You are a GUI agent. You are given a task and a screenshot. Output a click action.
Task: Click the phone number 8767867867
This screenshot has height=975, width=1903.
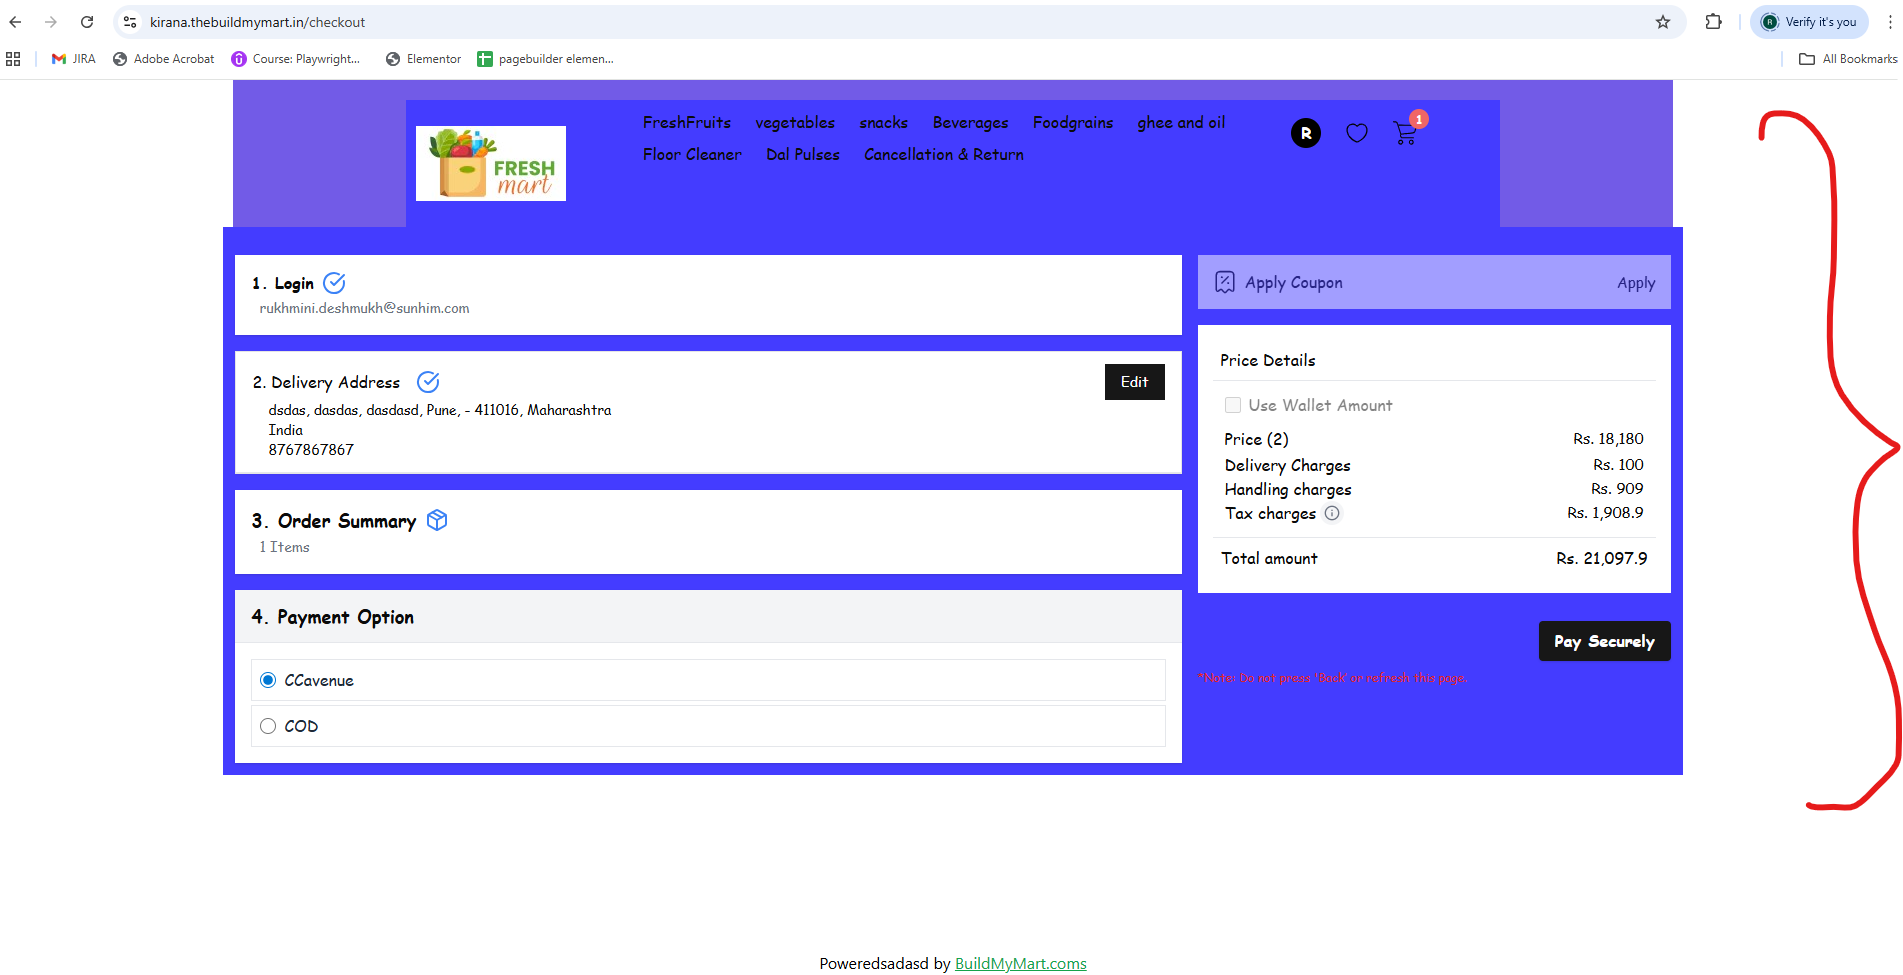(x=311, y=450)
